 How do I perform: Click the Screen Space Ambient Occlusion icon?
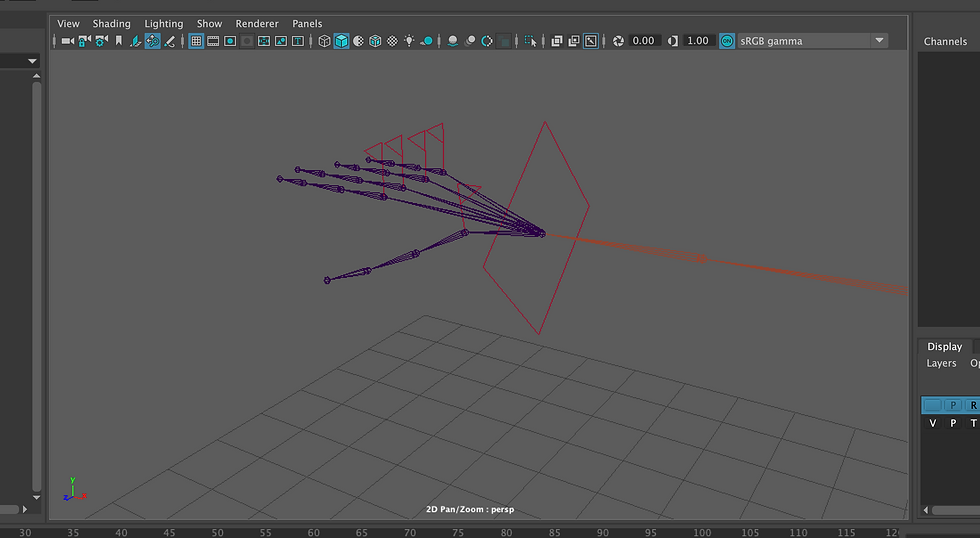[x=453, y=41]
